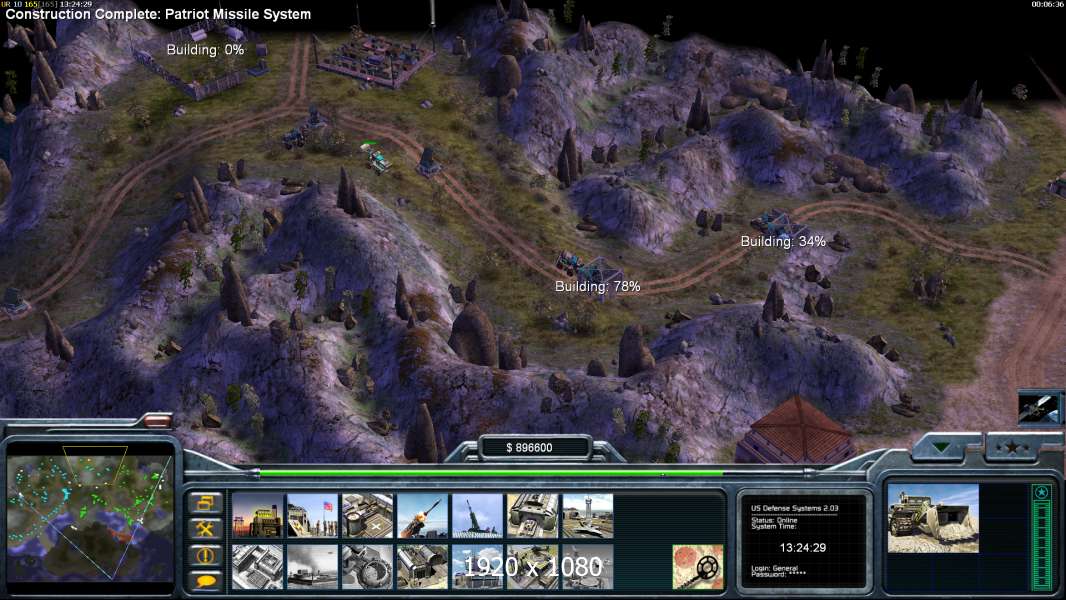Click the green power level bar
The width and height of the screenshot is (1066, 600).
pos(491,473)
